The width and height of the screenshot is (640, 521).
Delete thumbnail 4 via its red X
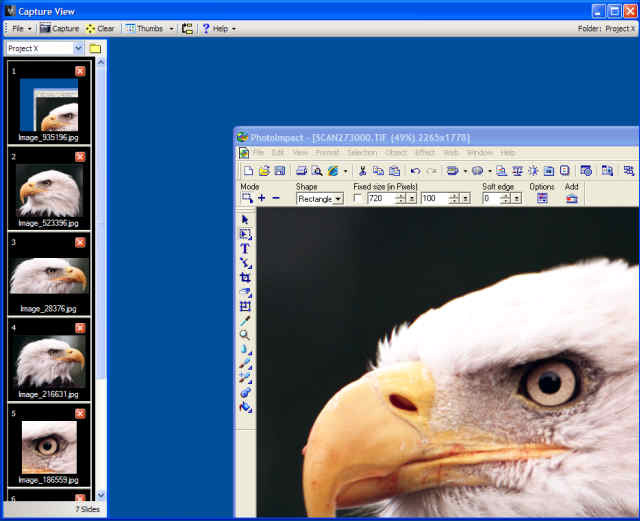(x=80, y=327)
